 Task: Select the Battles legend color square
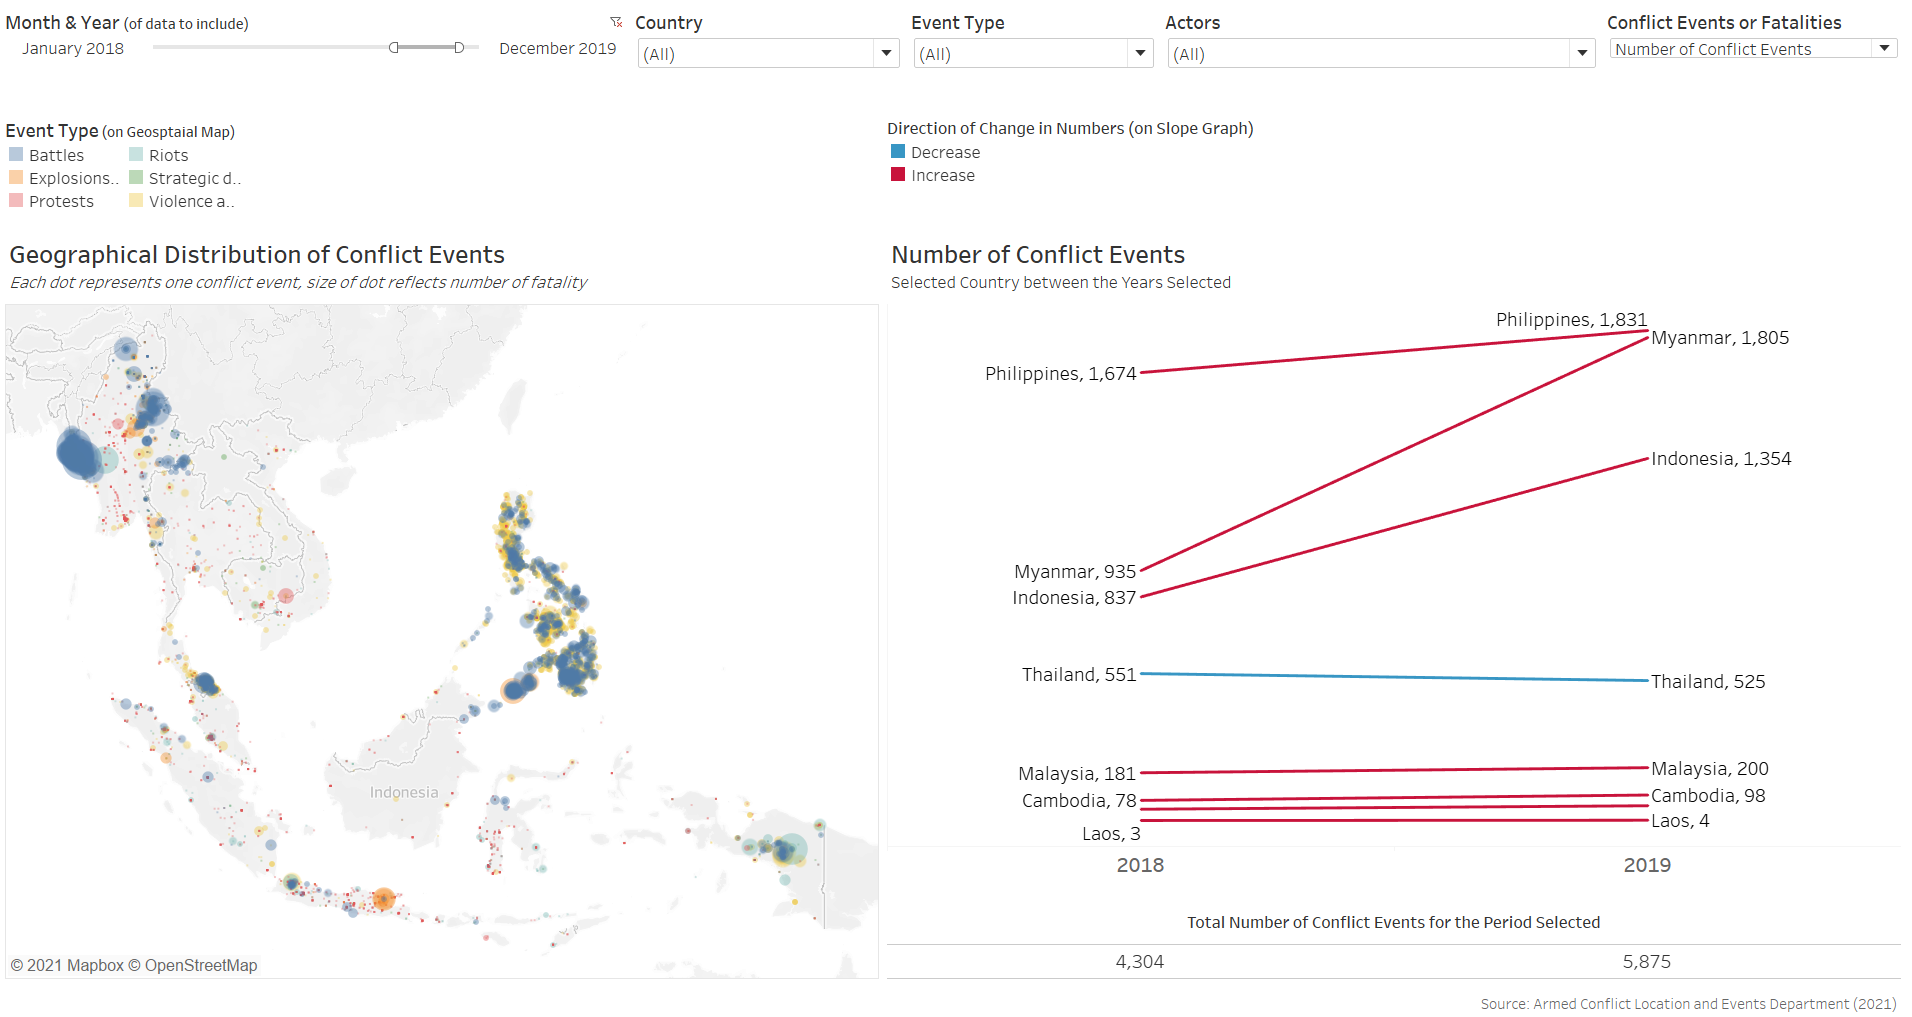16,155
